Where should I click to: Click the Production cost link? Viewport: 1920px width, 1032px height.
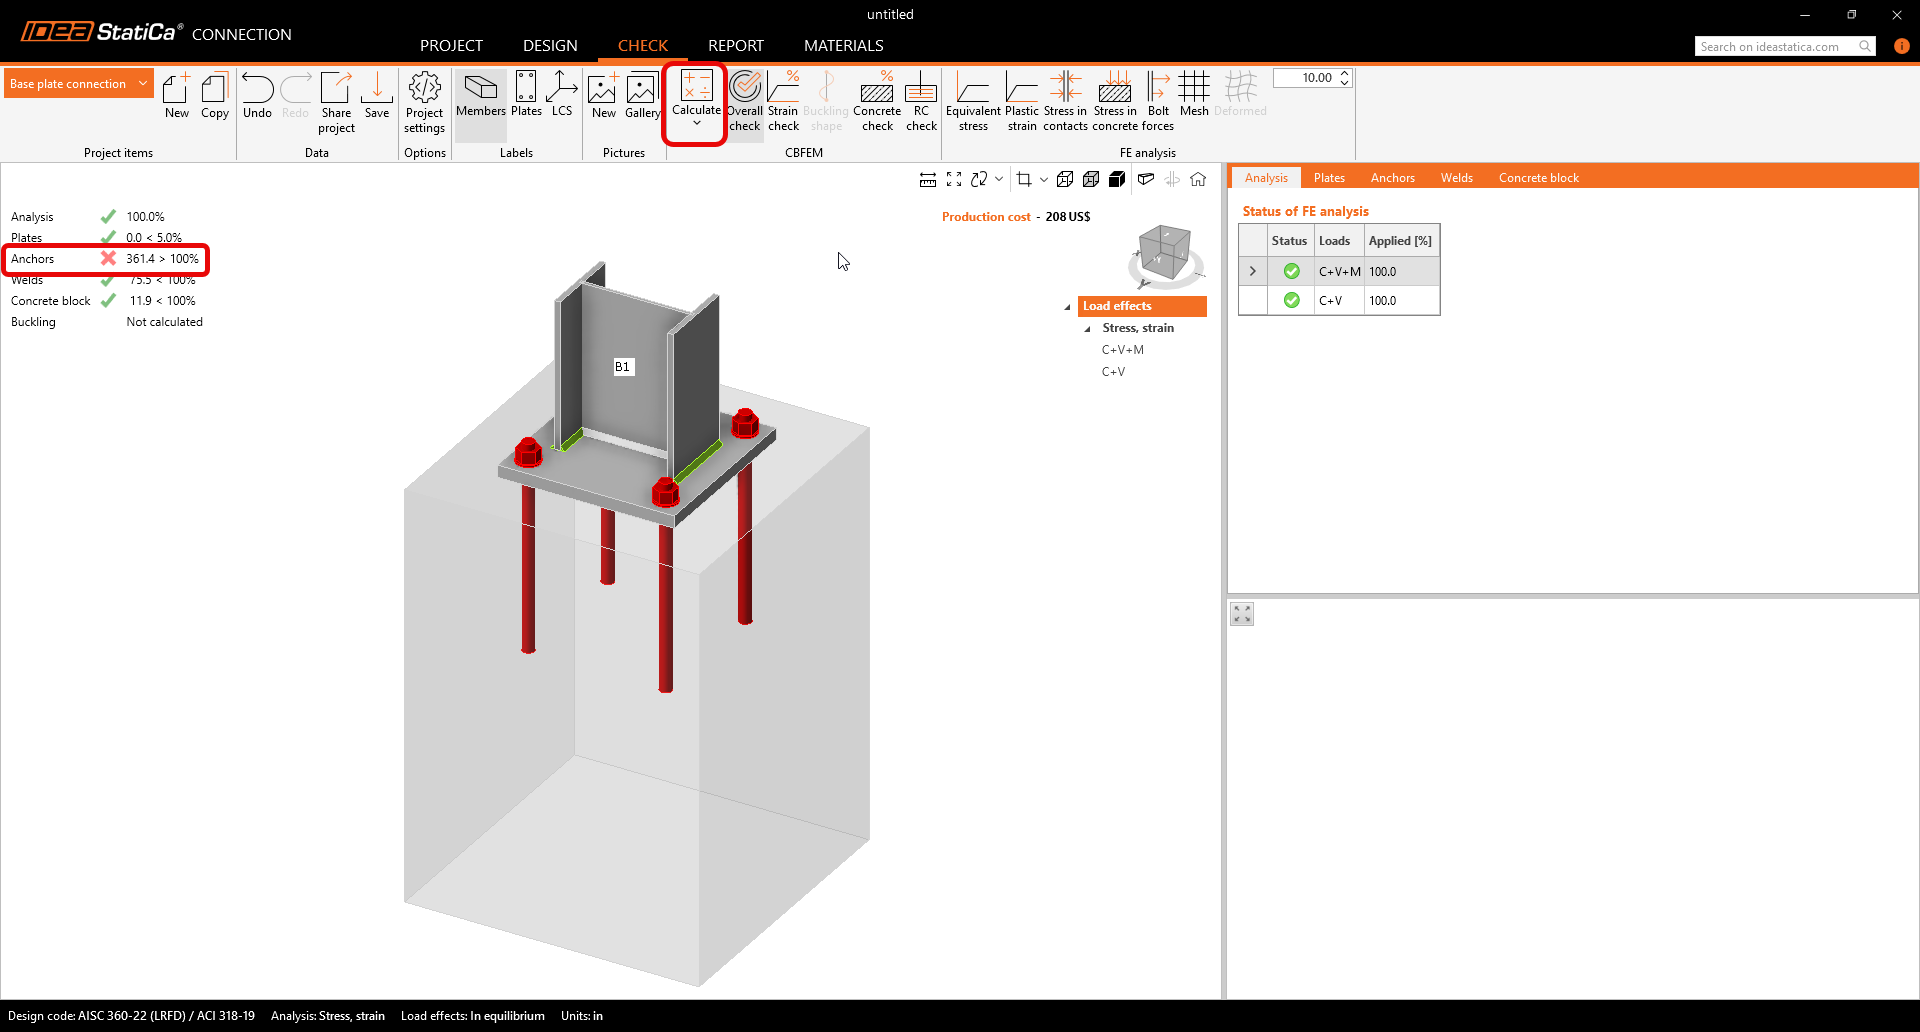[985, 217]
